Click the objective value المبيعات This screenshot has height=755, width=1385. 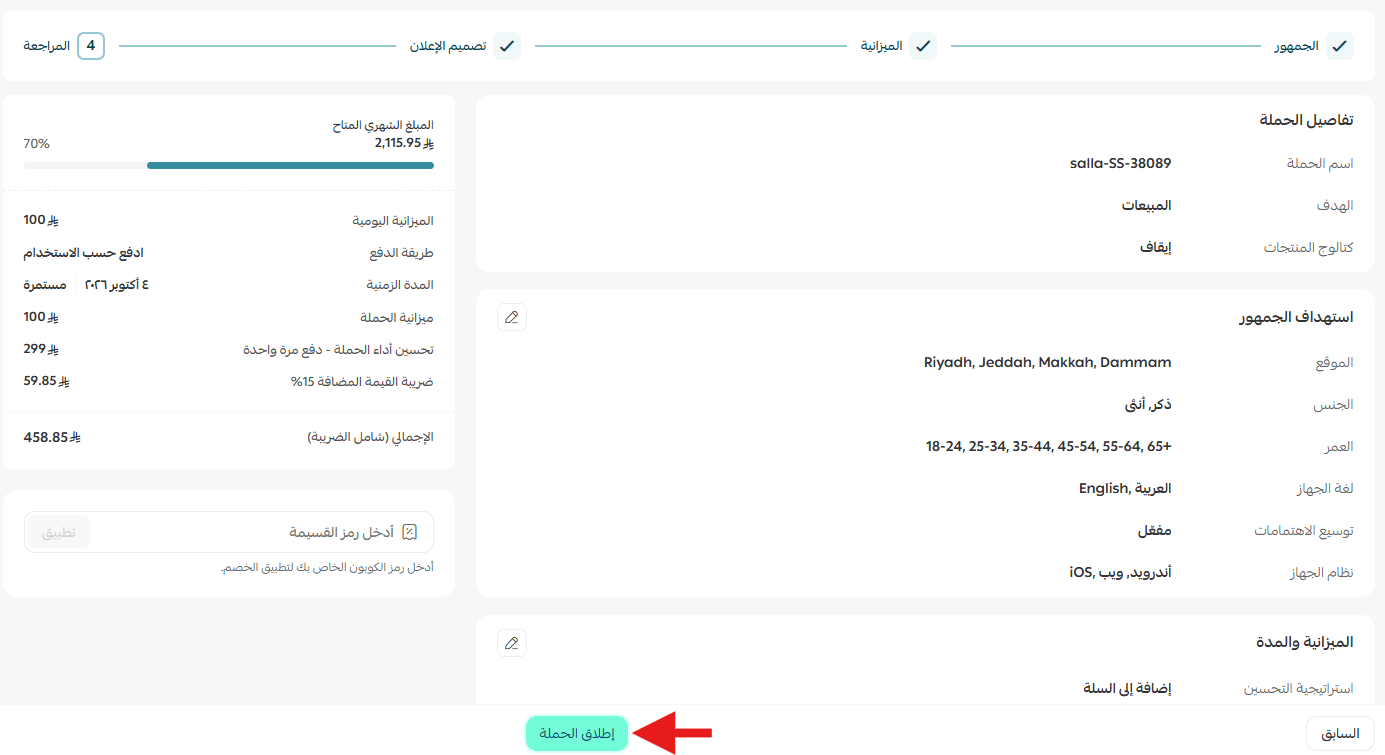pos(1146,205)
